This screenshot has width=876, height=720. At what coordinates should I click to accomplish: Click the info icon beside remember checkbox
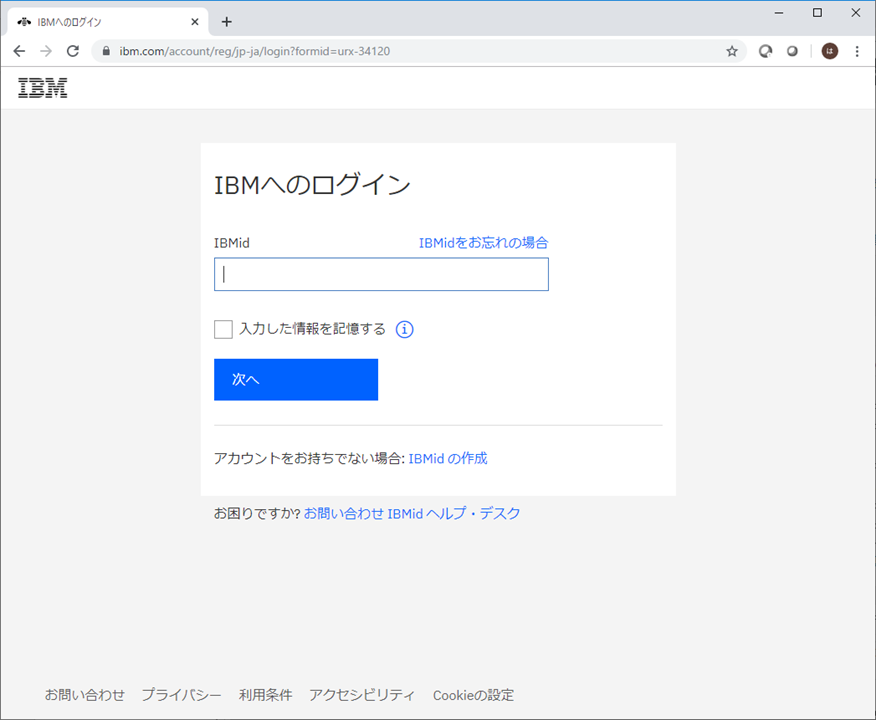pyautogui.click(x=404, y=330)
